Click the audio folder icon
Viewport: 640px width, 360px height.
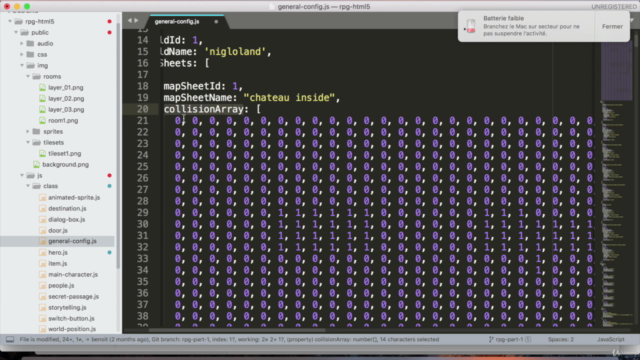[31, 43]
